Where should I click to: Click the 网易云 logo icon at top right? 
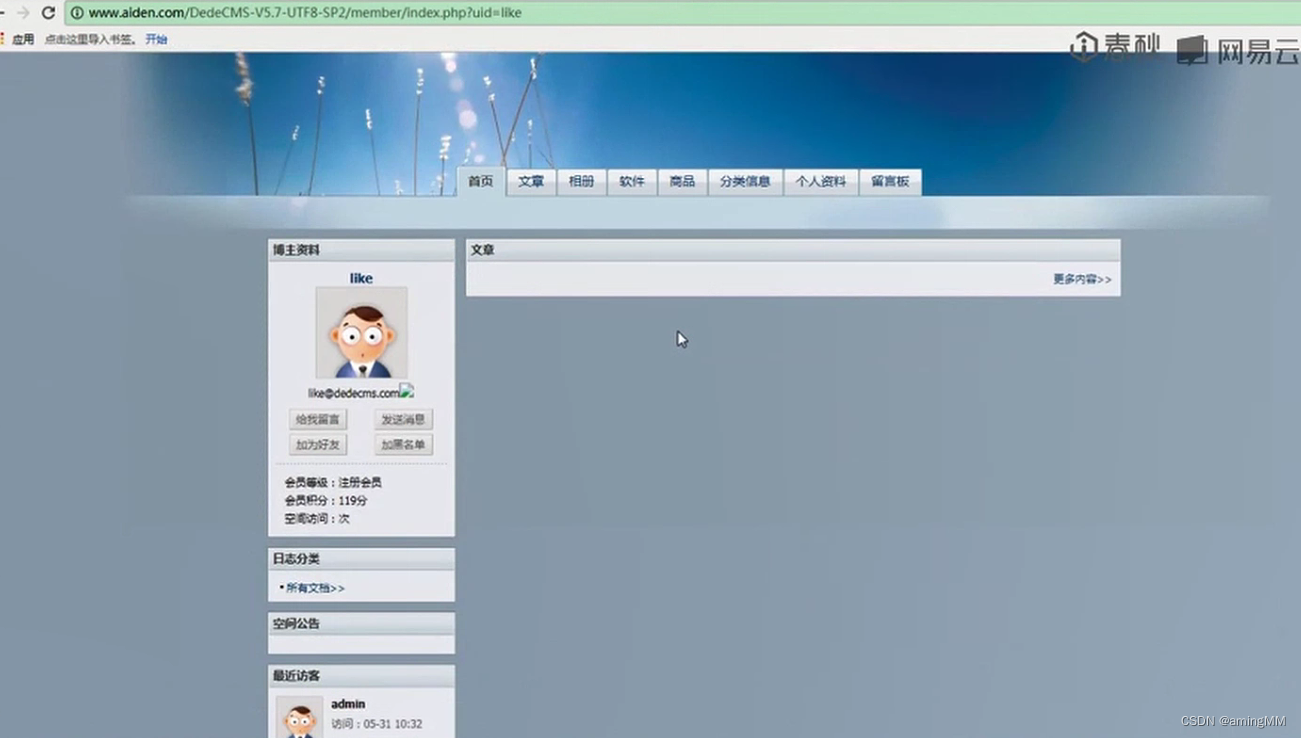coord(1192,46)
